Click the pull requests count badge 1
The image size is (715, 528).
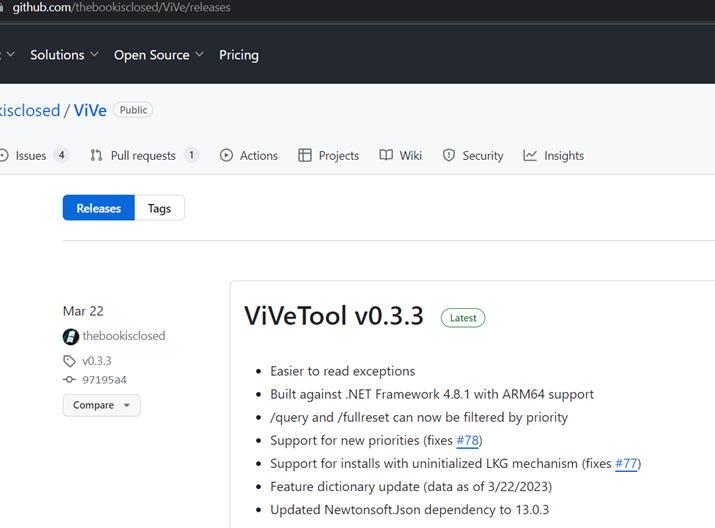[x=192, y=155]
